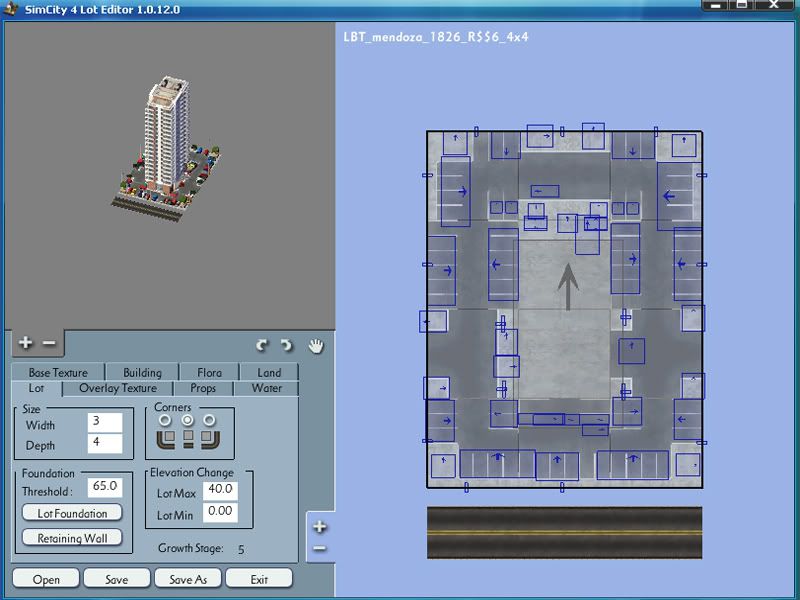The width and height of the screenshot is (800, 600).
Task: Select the hand pan tool
Action: tap(316, 346)
